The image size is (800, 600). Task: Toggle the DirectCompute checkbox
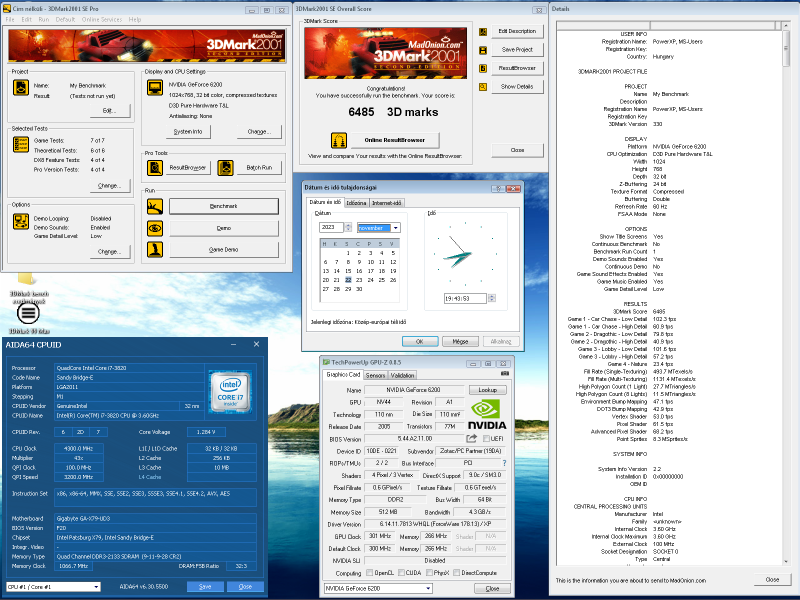(457, 572)
